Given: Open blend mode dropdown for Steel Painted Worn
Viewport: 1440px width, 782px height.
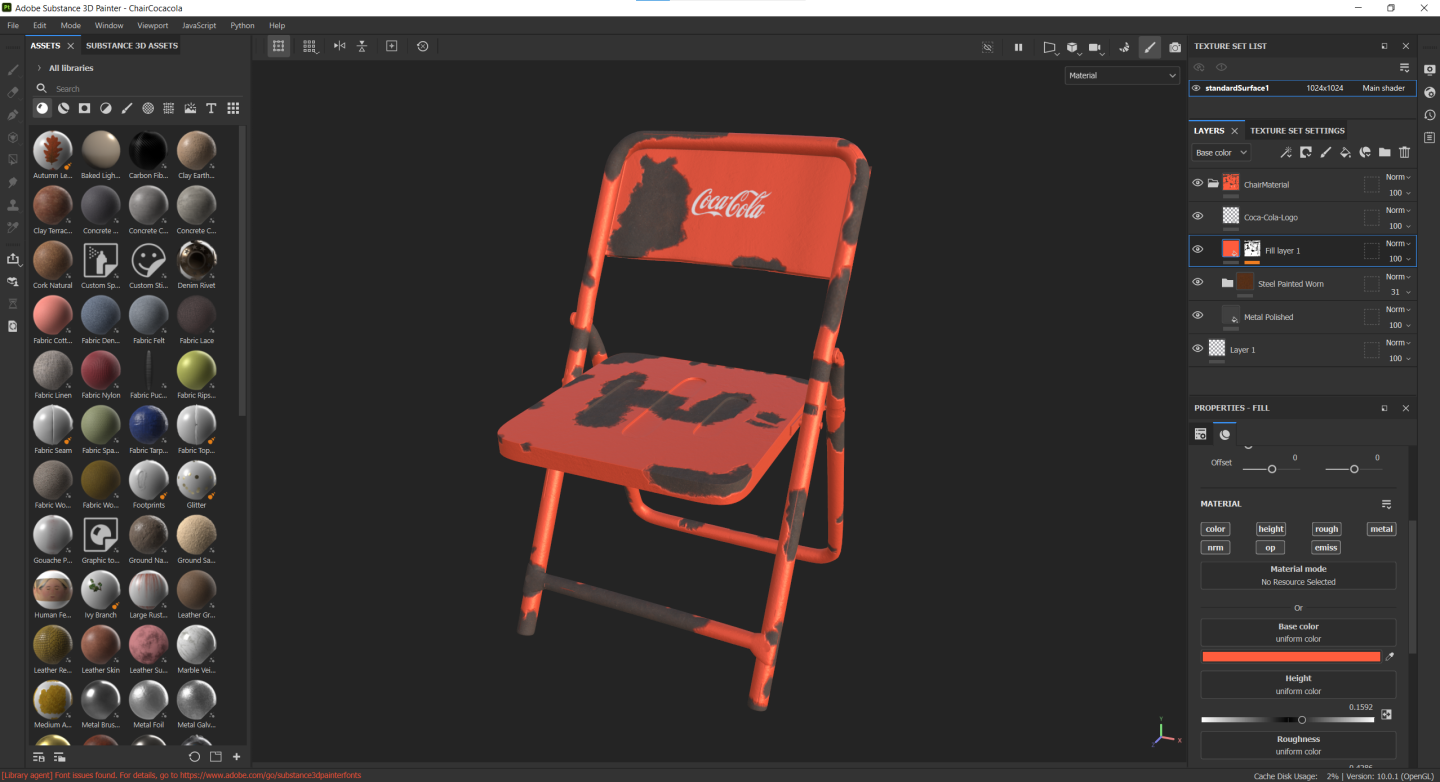Looking at the screenshot, I should click(x=1398, y=276).
